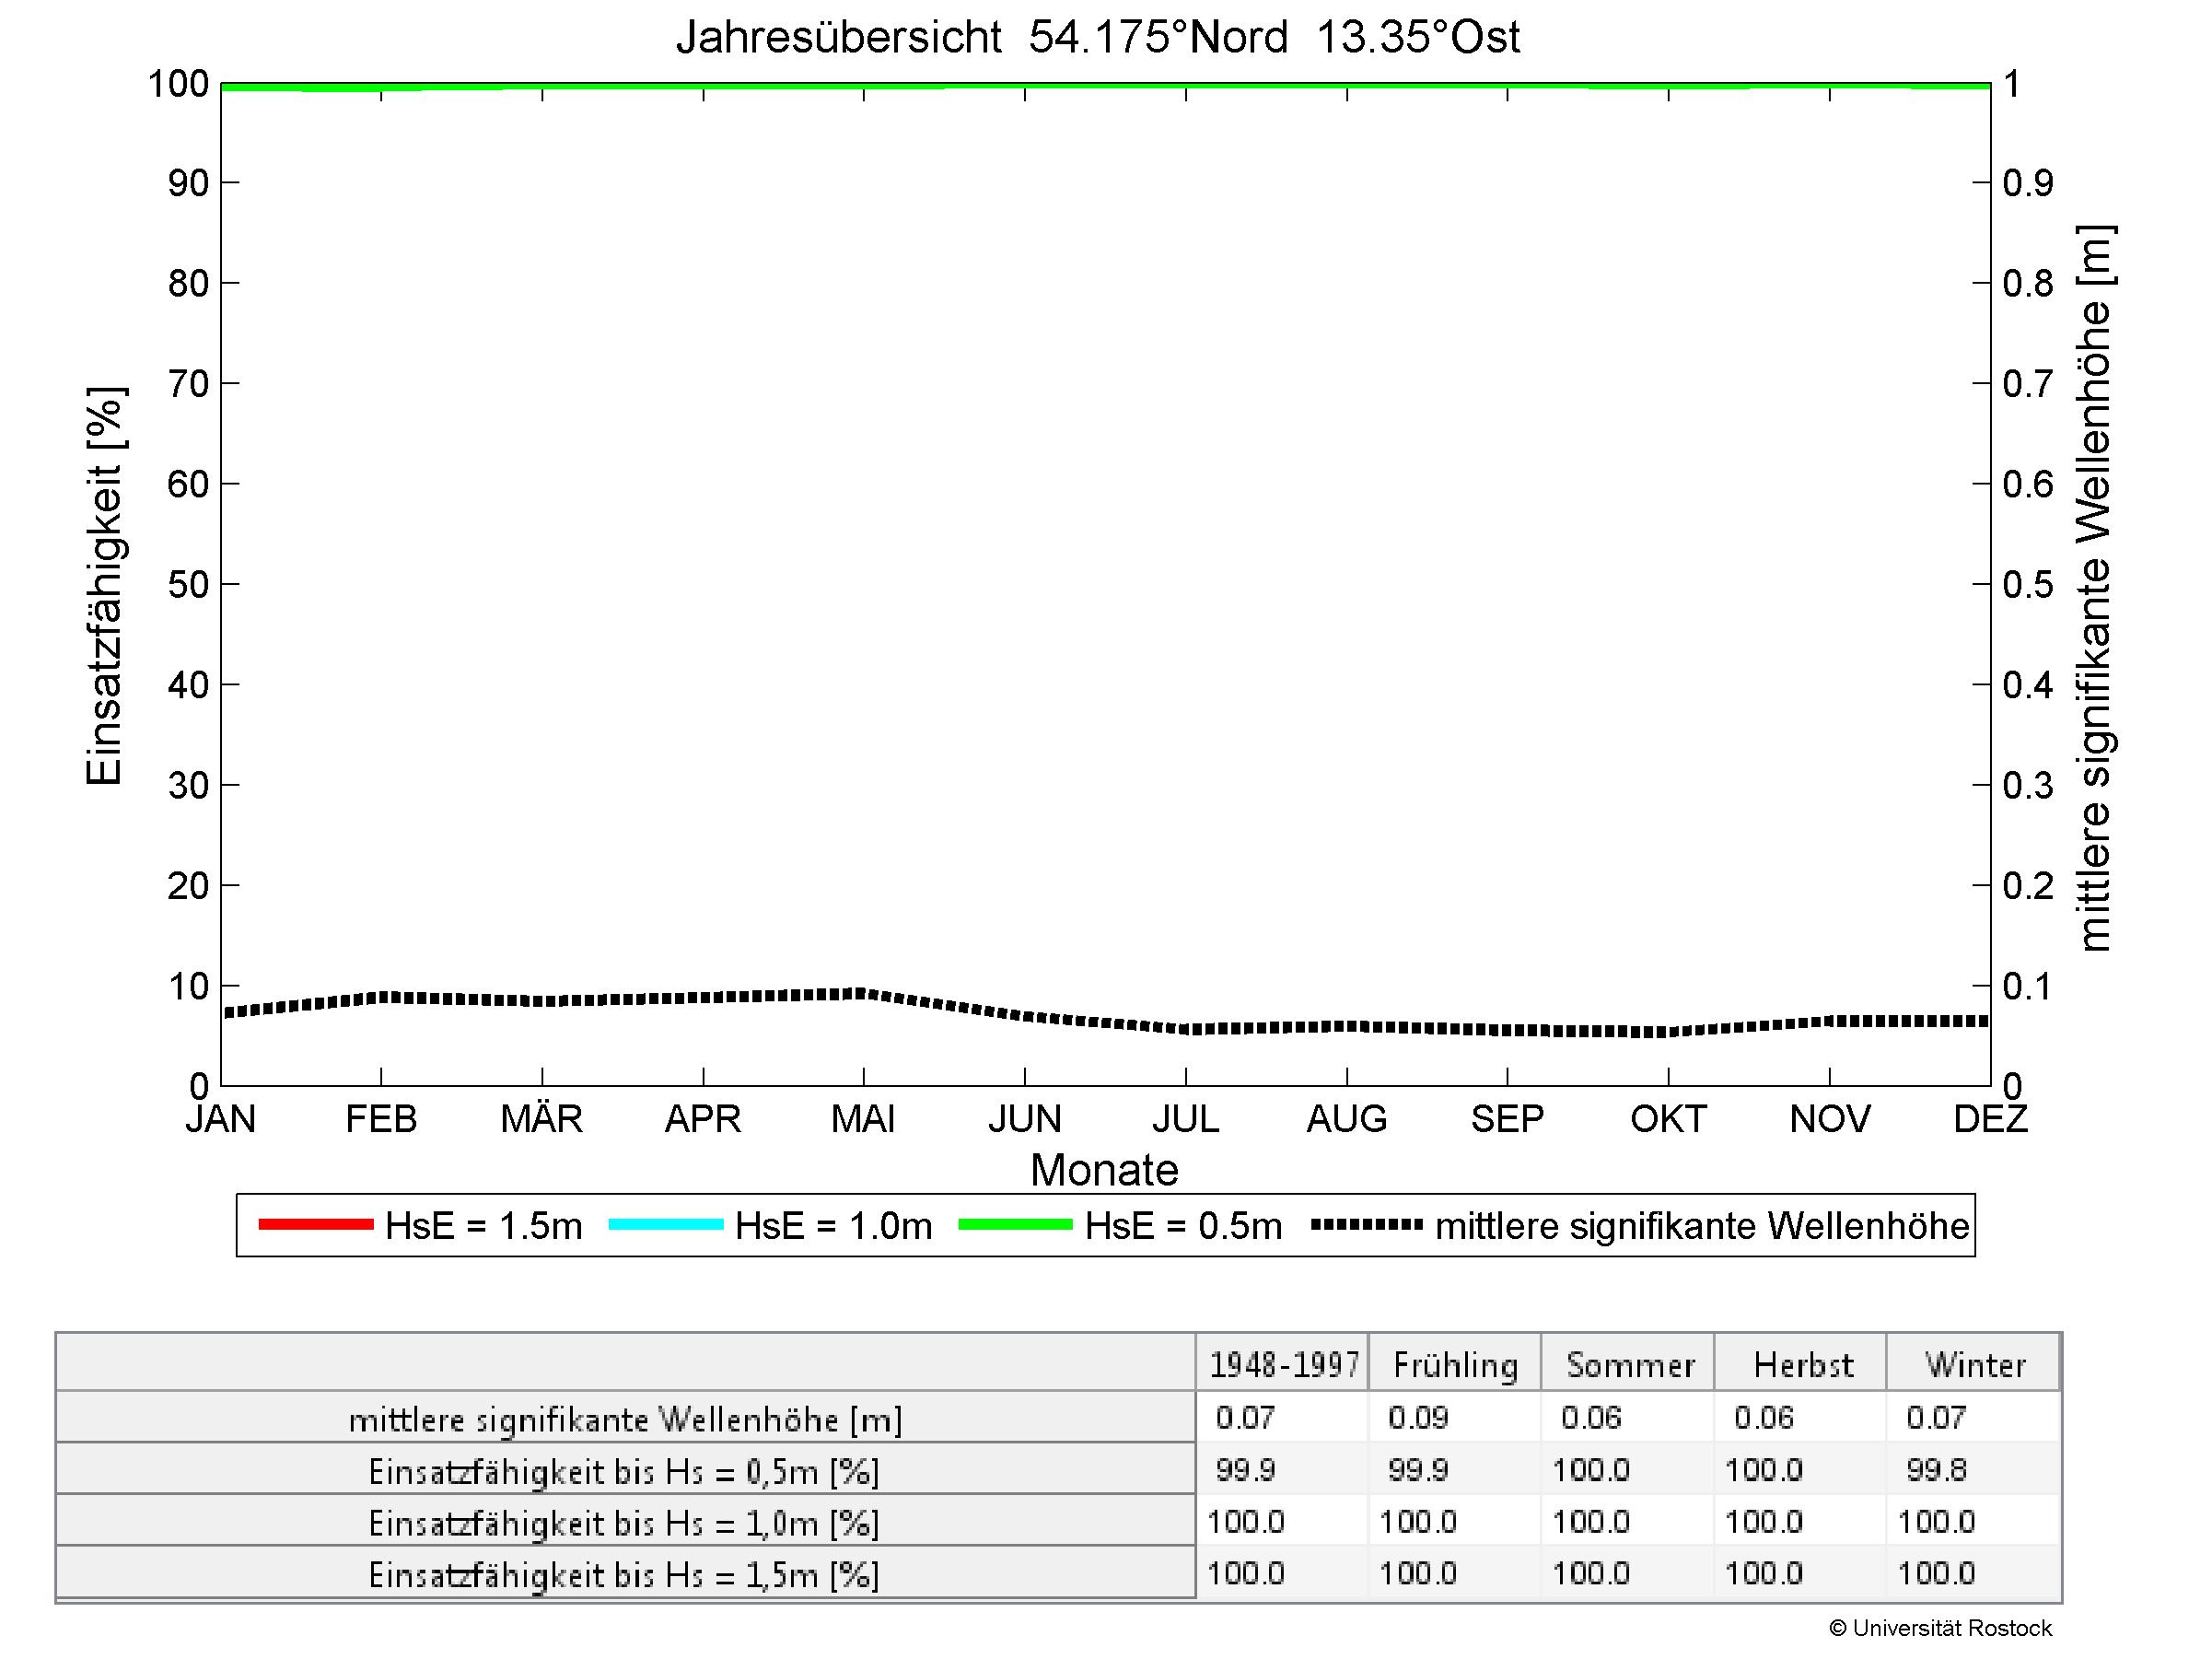2212x1659 pixels.
Task: Click the Frühling 0.09 wave height cell
Action: 1418,1418
